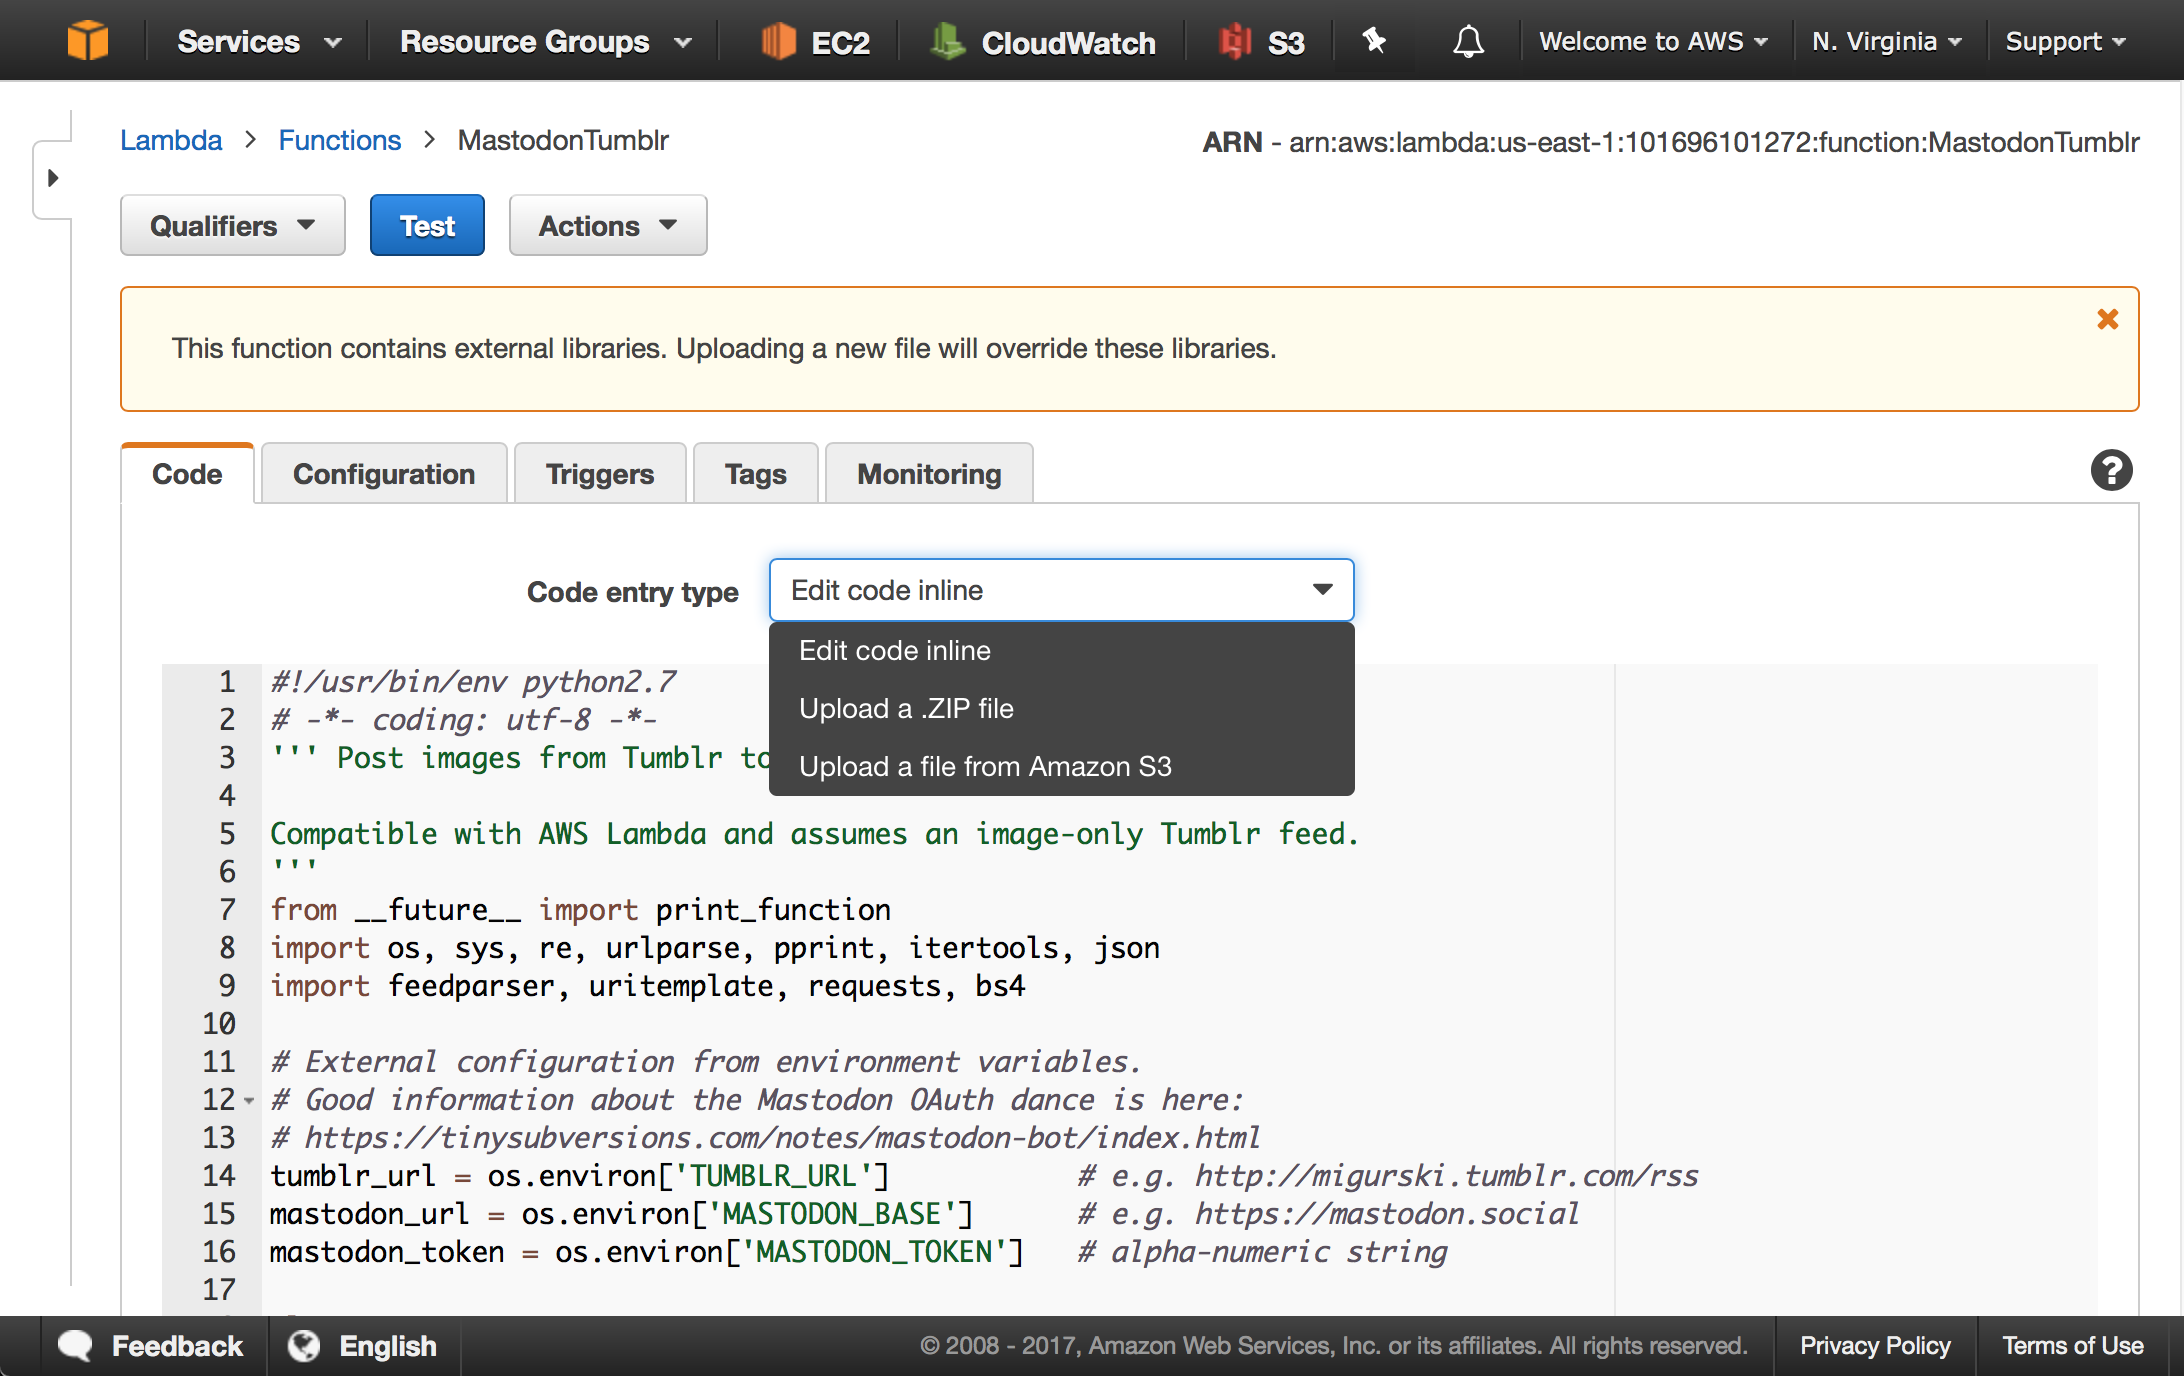Switch to the Tags tab
The width and height of the screenshot is (2184, 1376).
point(756,474)
